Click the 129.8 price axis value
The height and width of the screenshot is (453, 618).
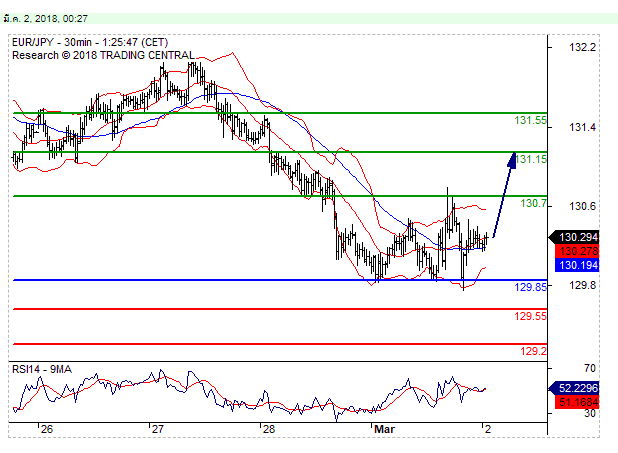pos(582,285)
